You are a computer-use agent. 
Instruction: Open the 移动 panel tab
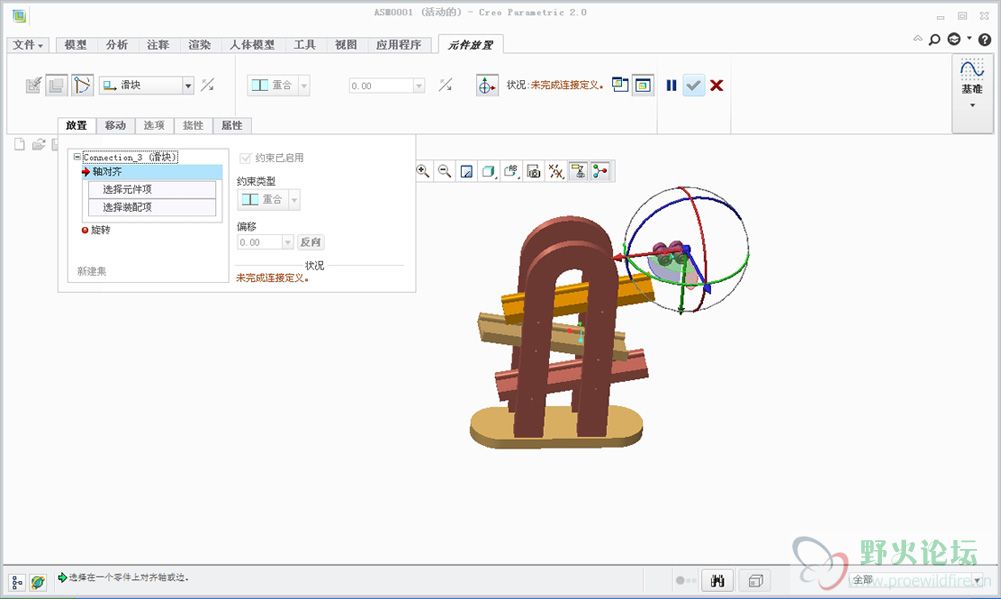point(116,125)
